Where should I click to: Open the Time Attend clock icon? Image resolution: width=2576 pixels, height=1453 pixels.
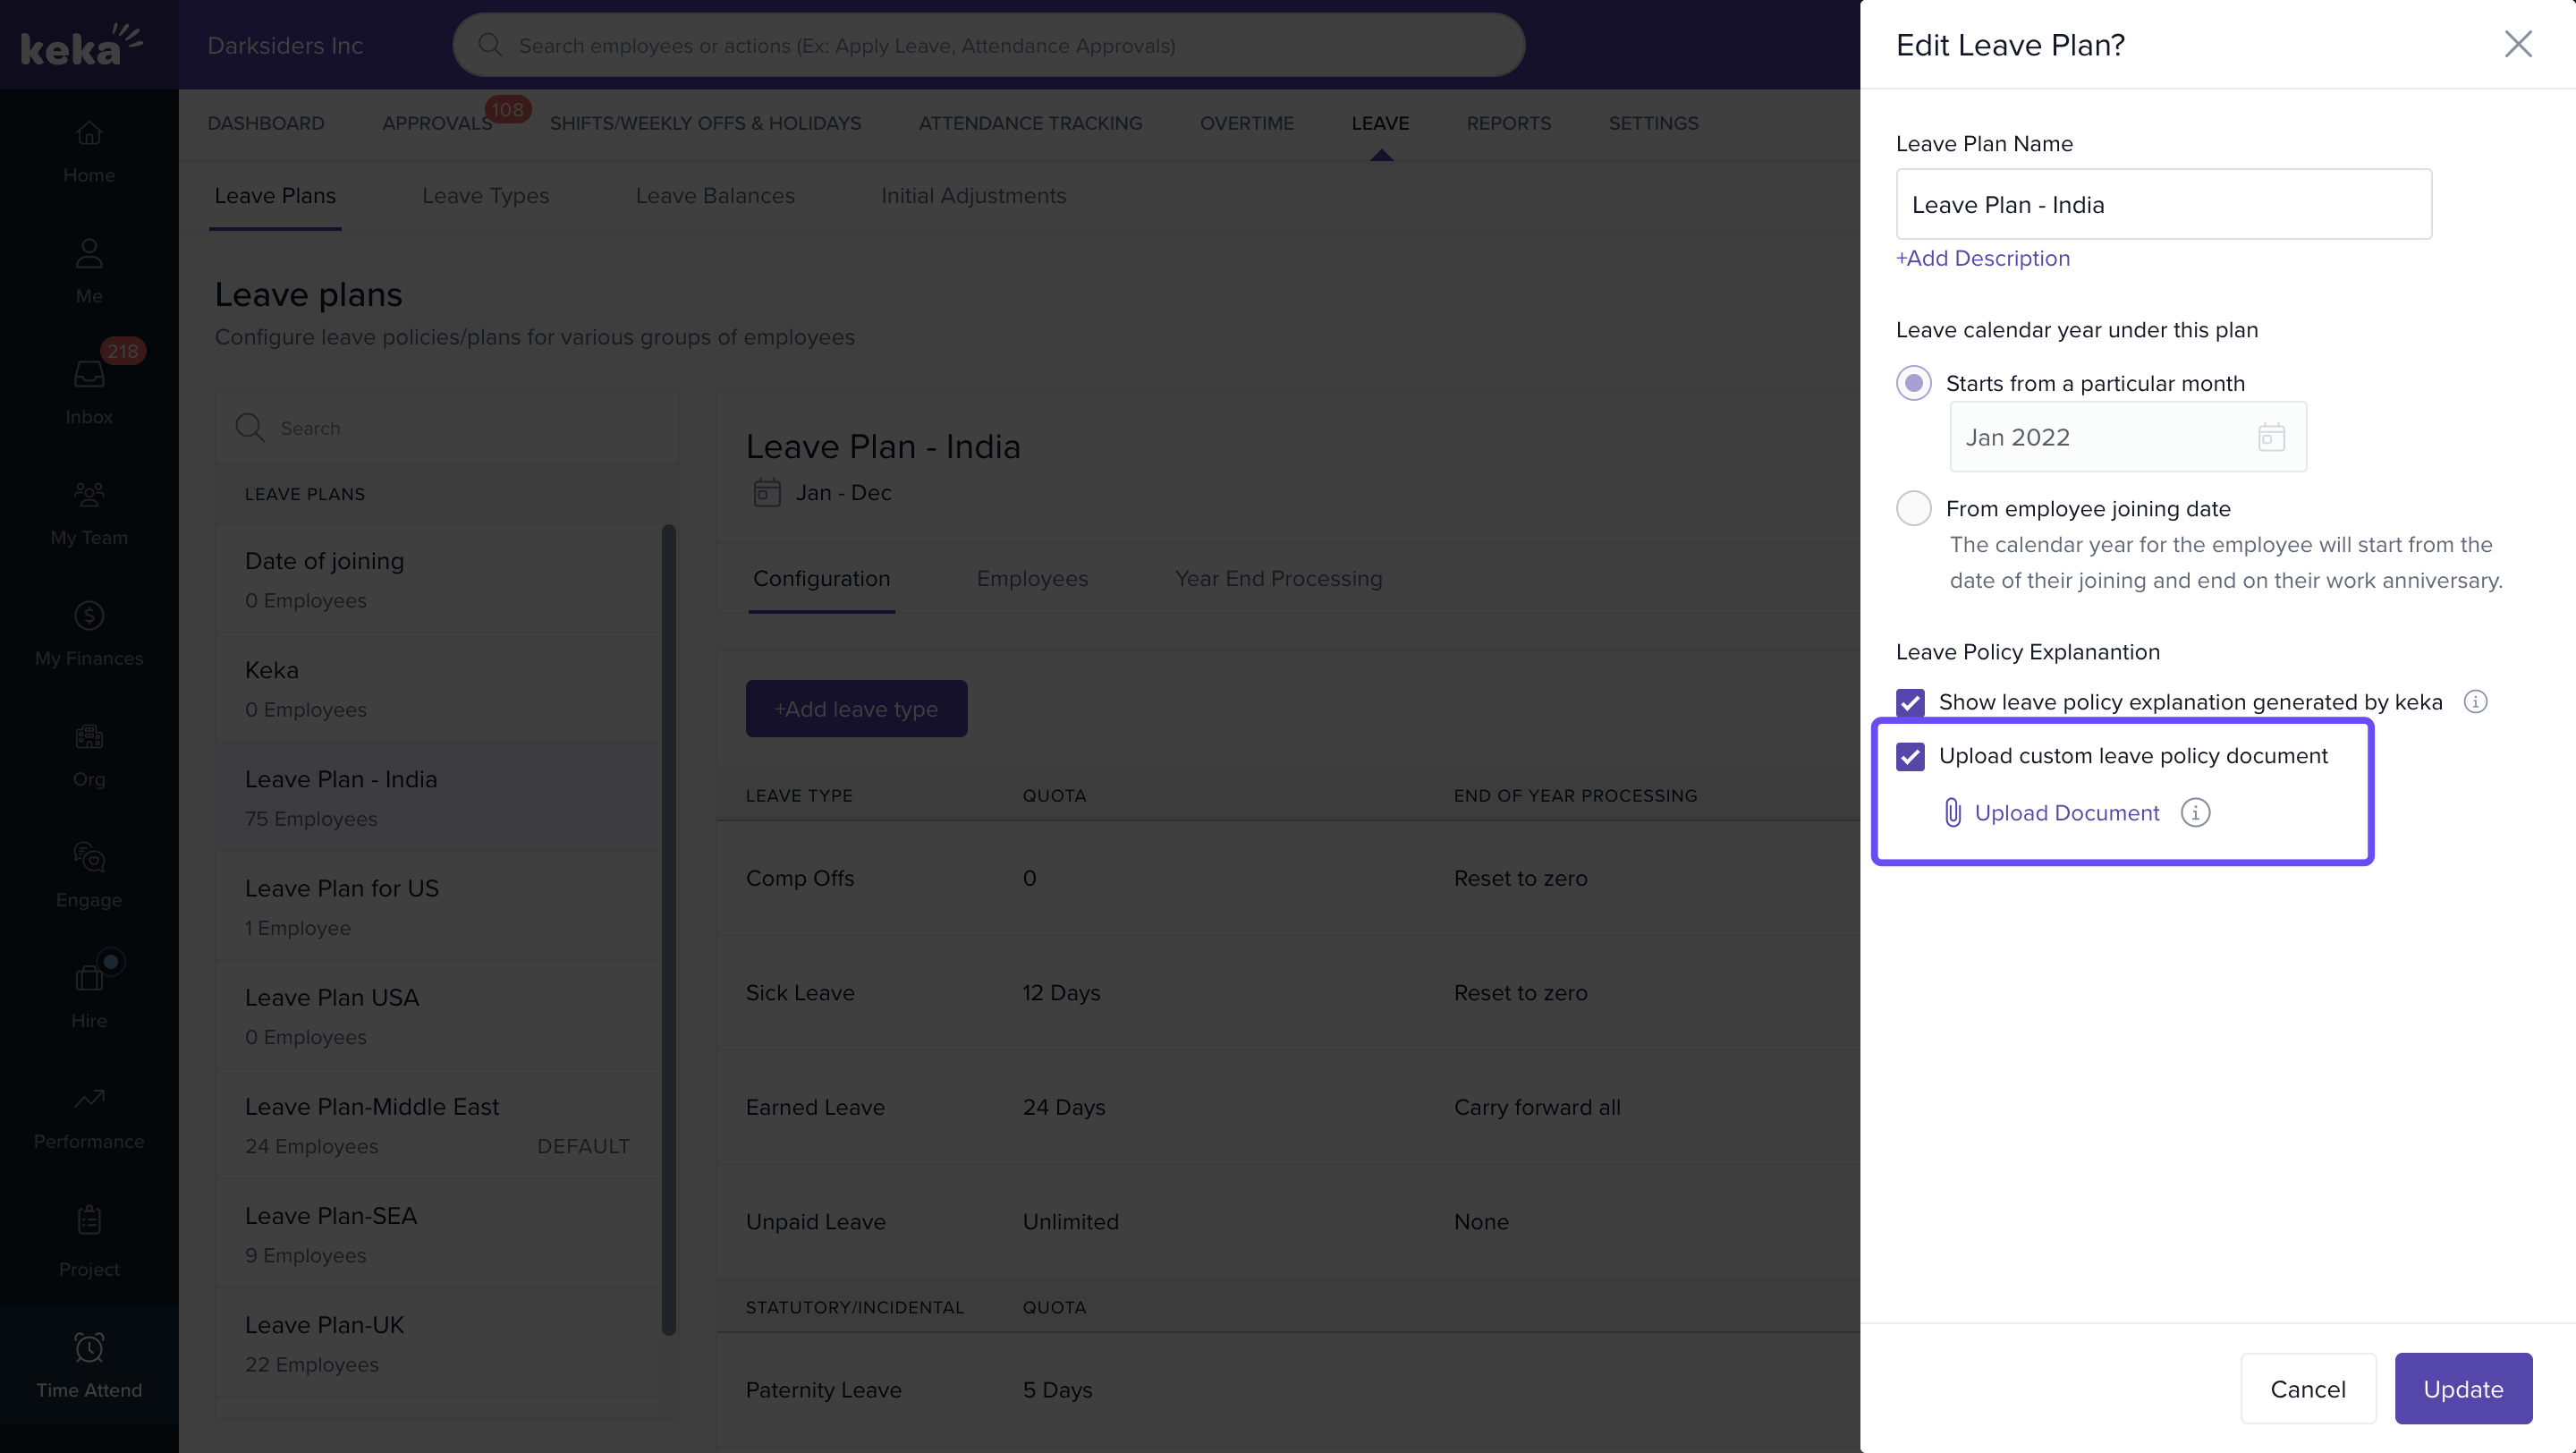click(89, 1347)
